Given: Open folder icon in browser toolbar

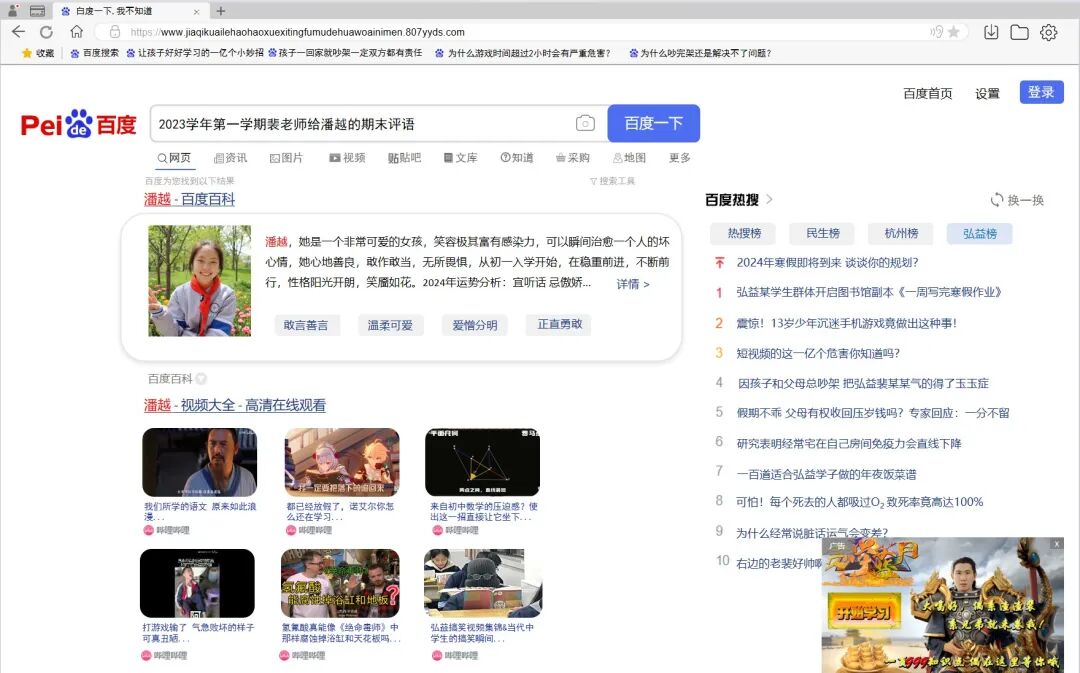Looking at the screenshot, I should tap(1019, 32).
